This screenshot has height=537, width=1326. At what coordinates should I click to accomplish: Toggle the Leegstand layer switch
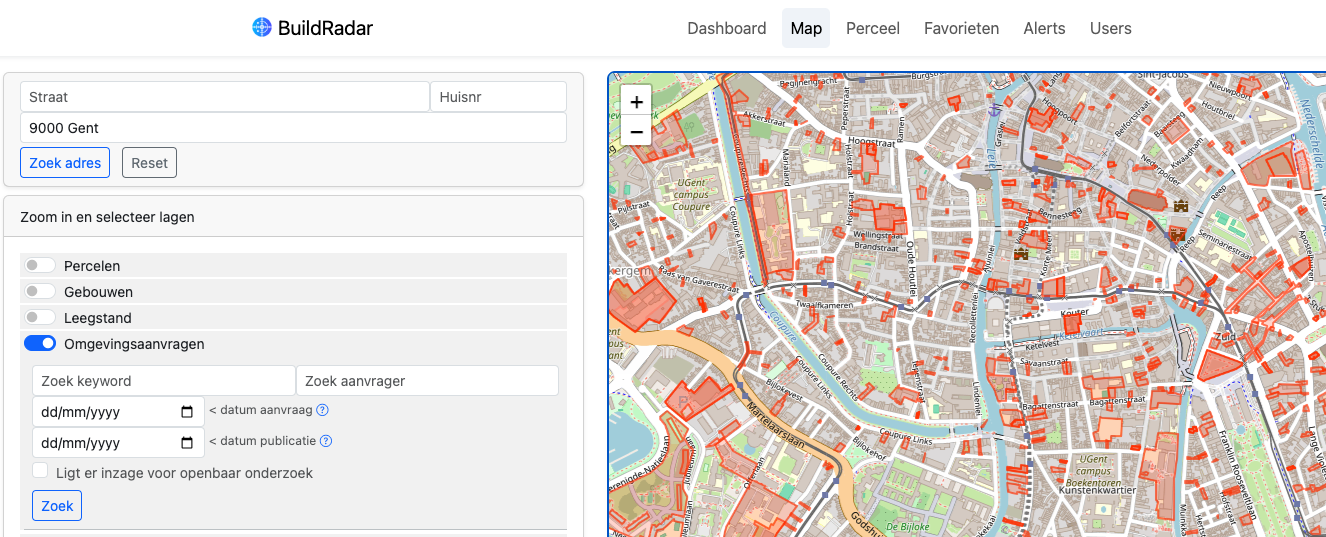[x=40, y=318]
